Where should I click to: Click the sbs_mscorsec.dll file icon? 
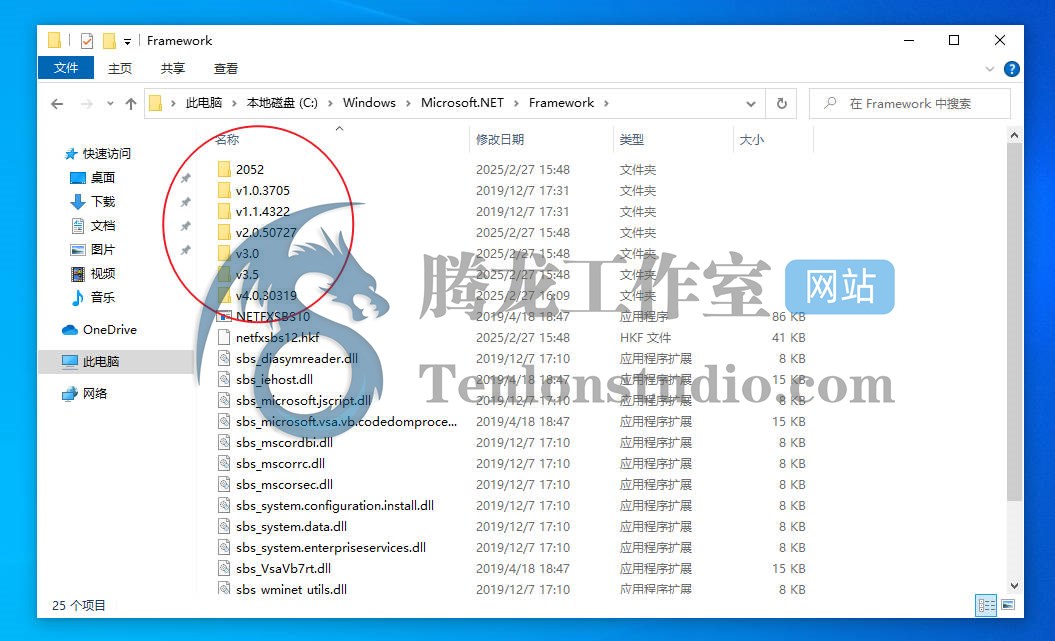pyautogui.click(x=224, y=484)
